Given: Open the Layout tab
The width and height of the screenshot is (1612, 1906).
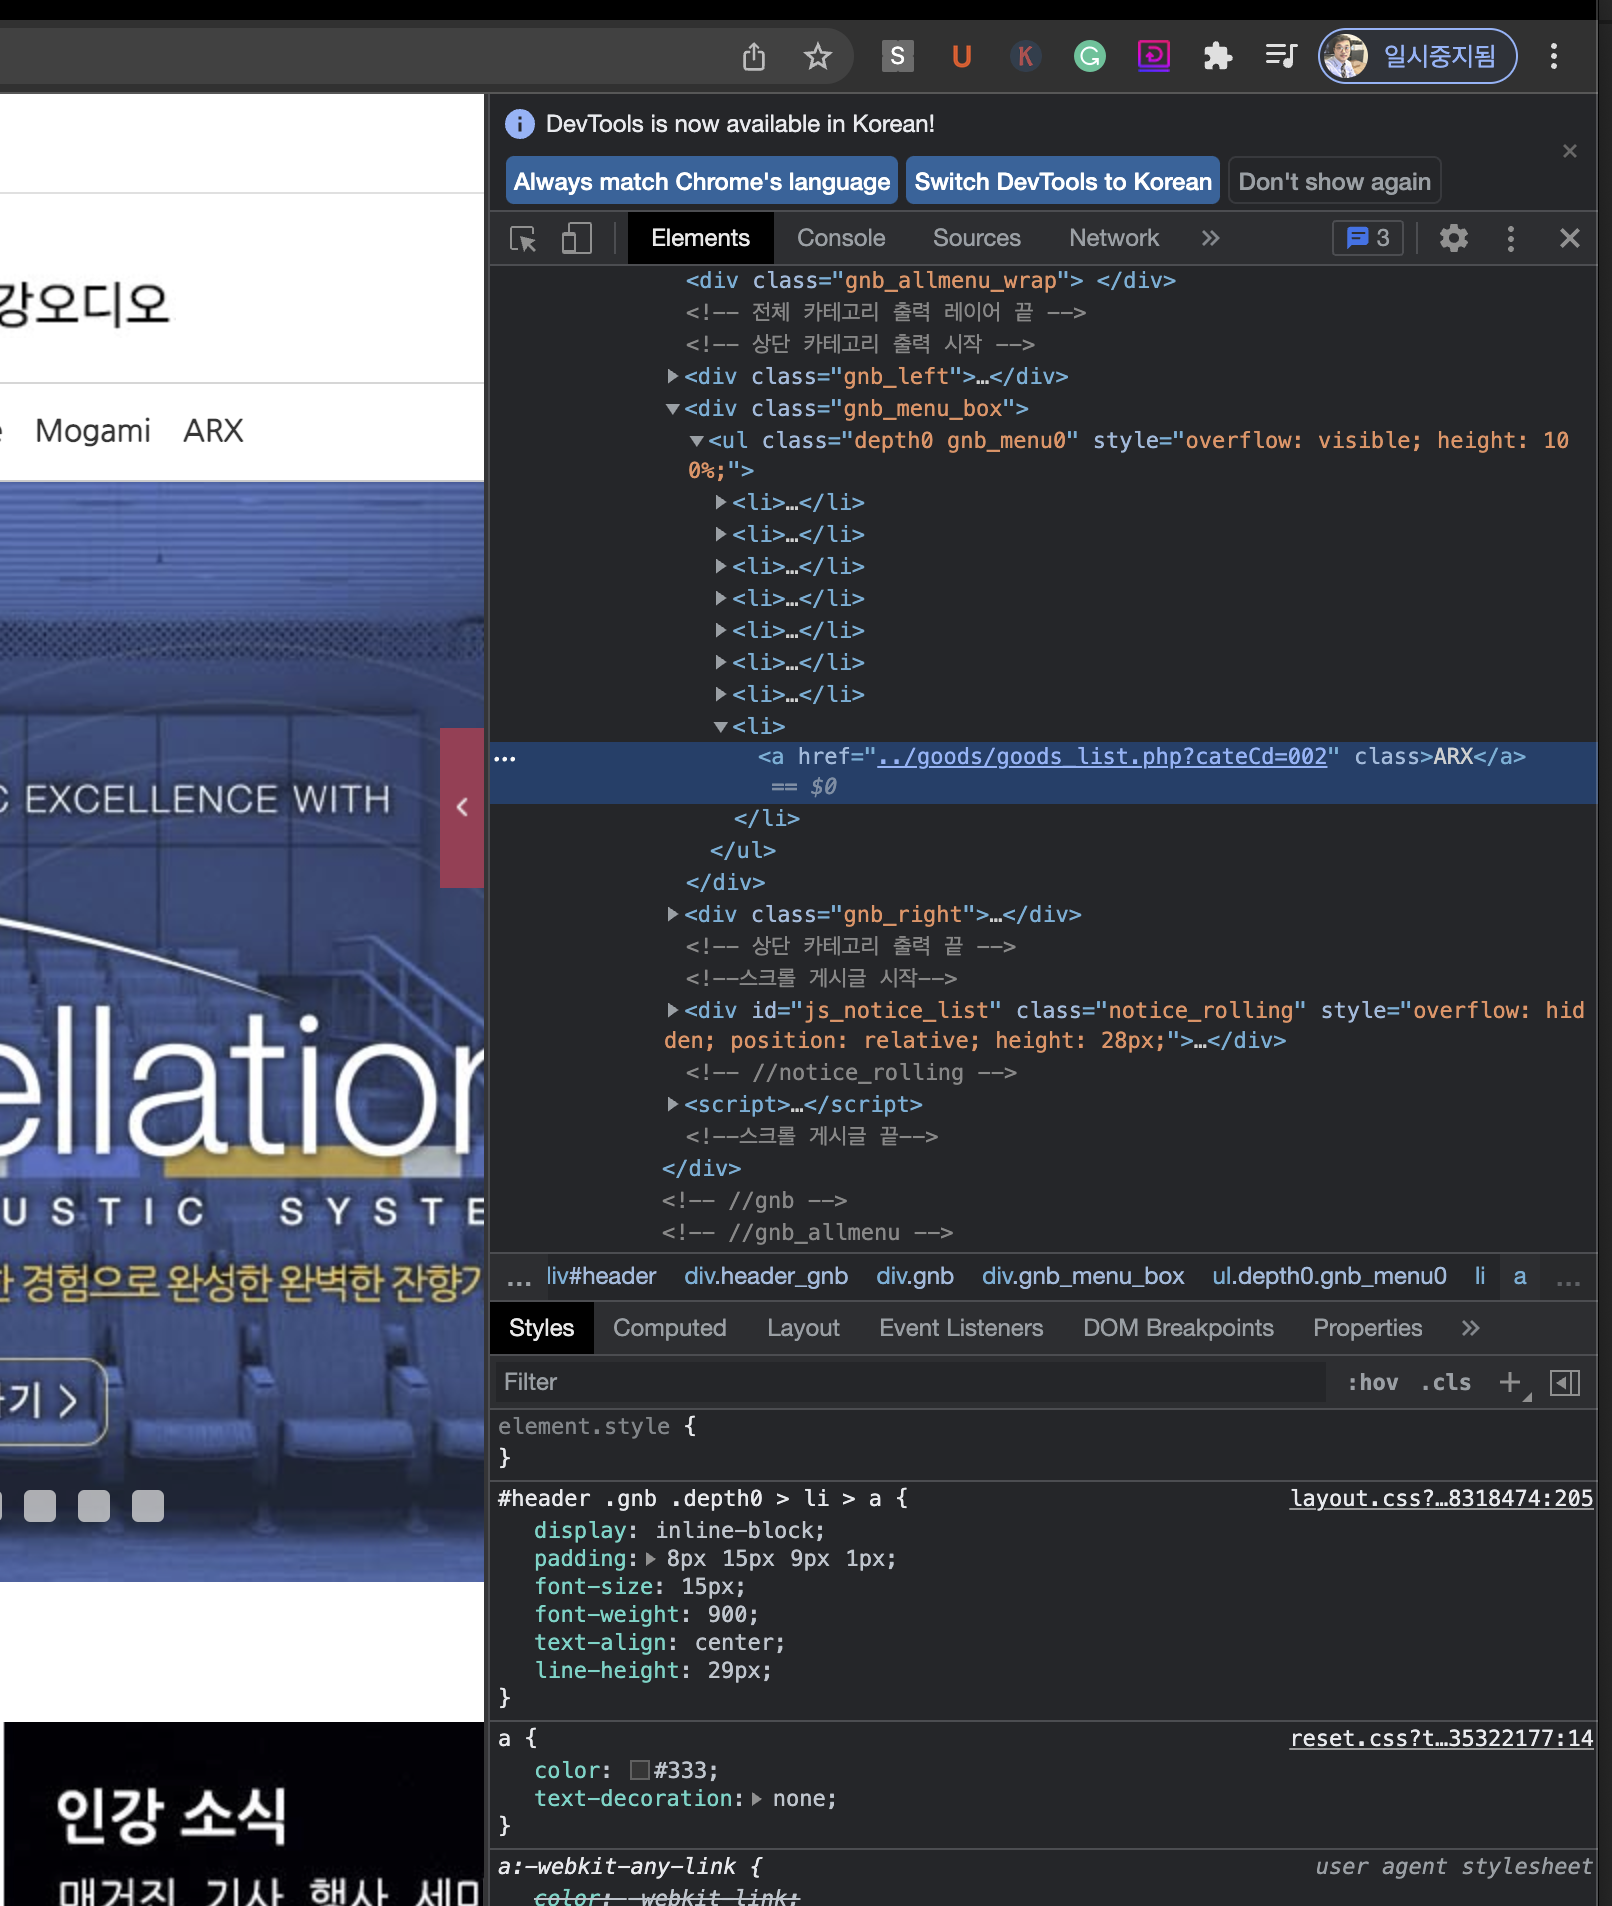Looking at the screenshot, I should tap(803, 1328).
